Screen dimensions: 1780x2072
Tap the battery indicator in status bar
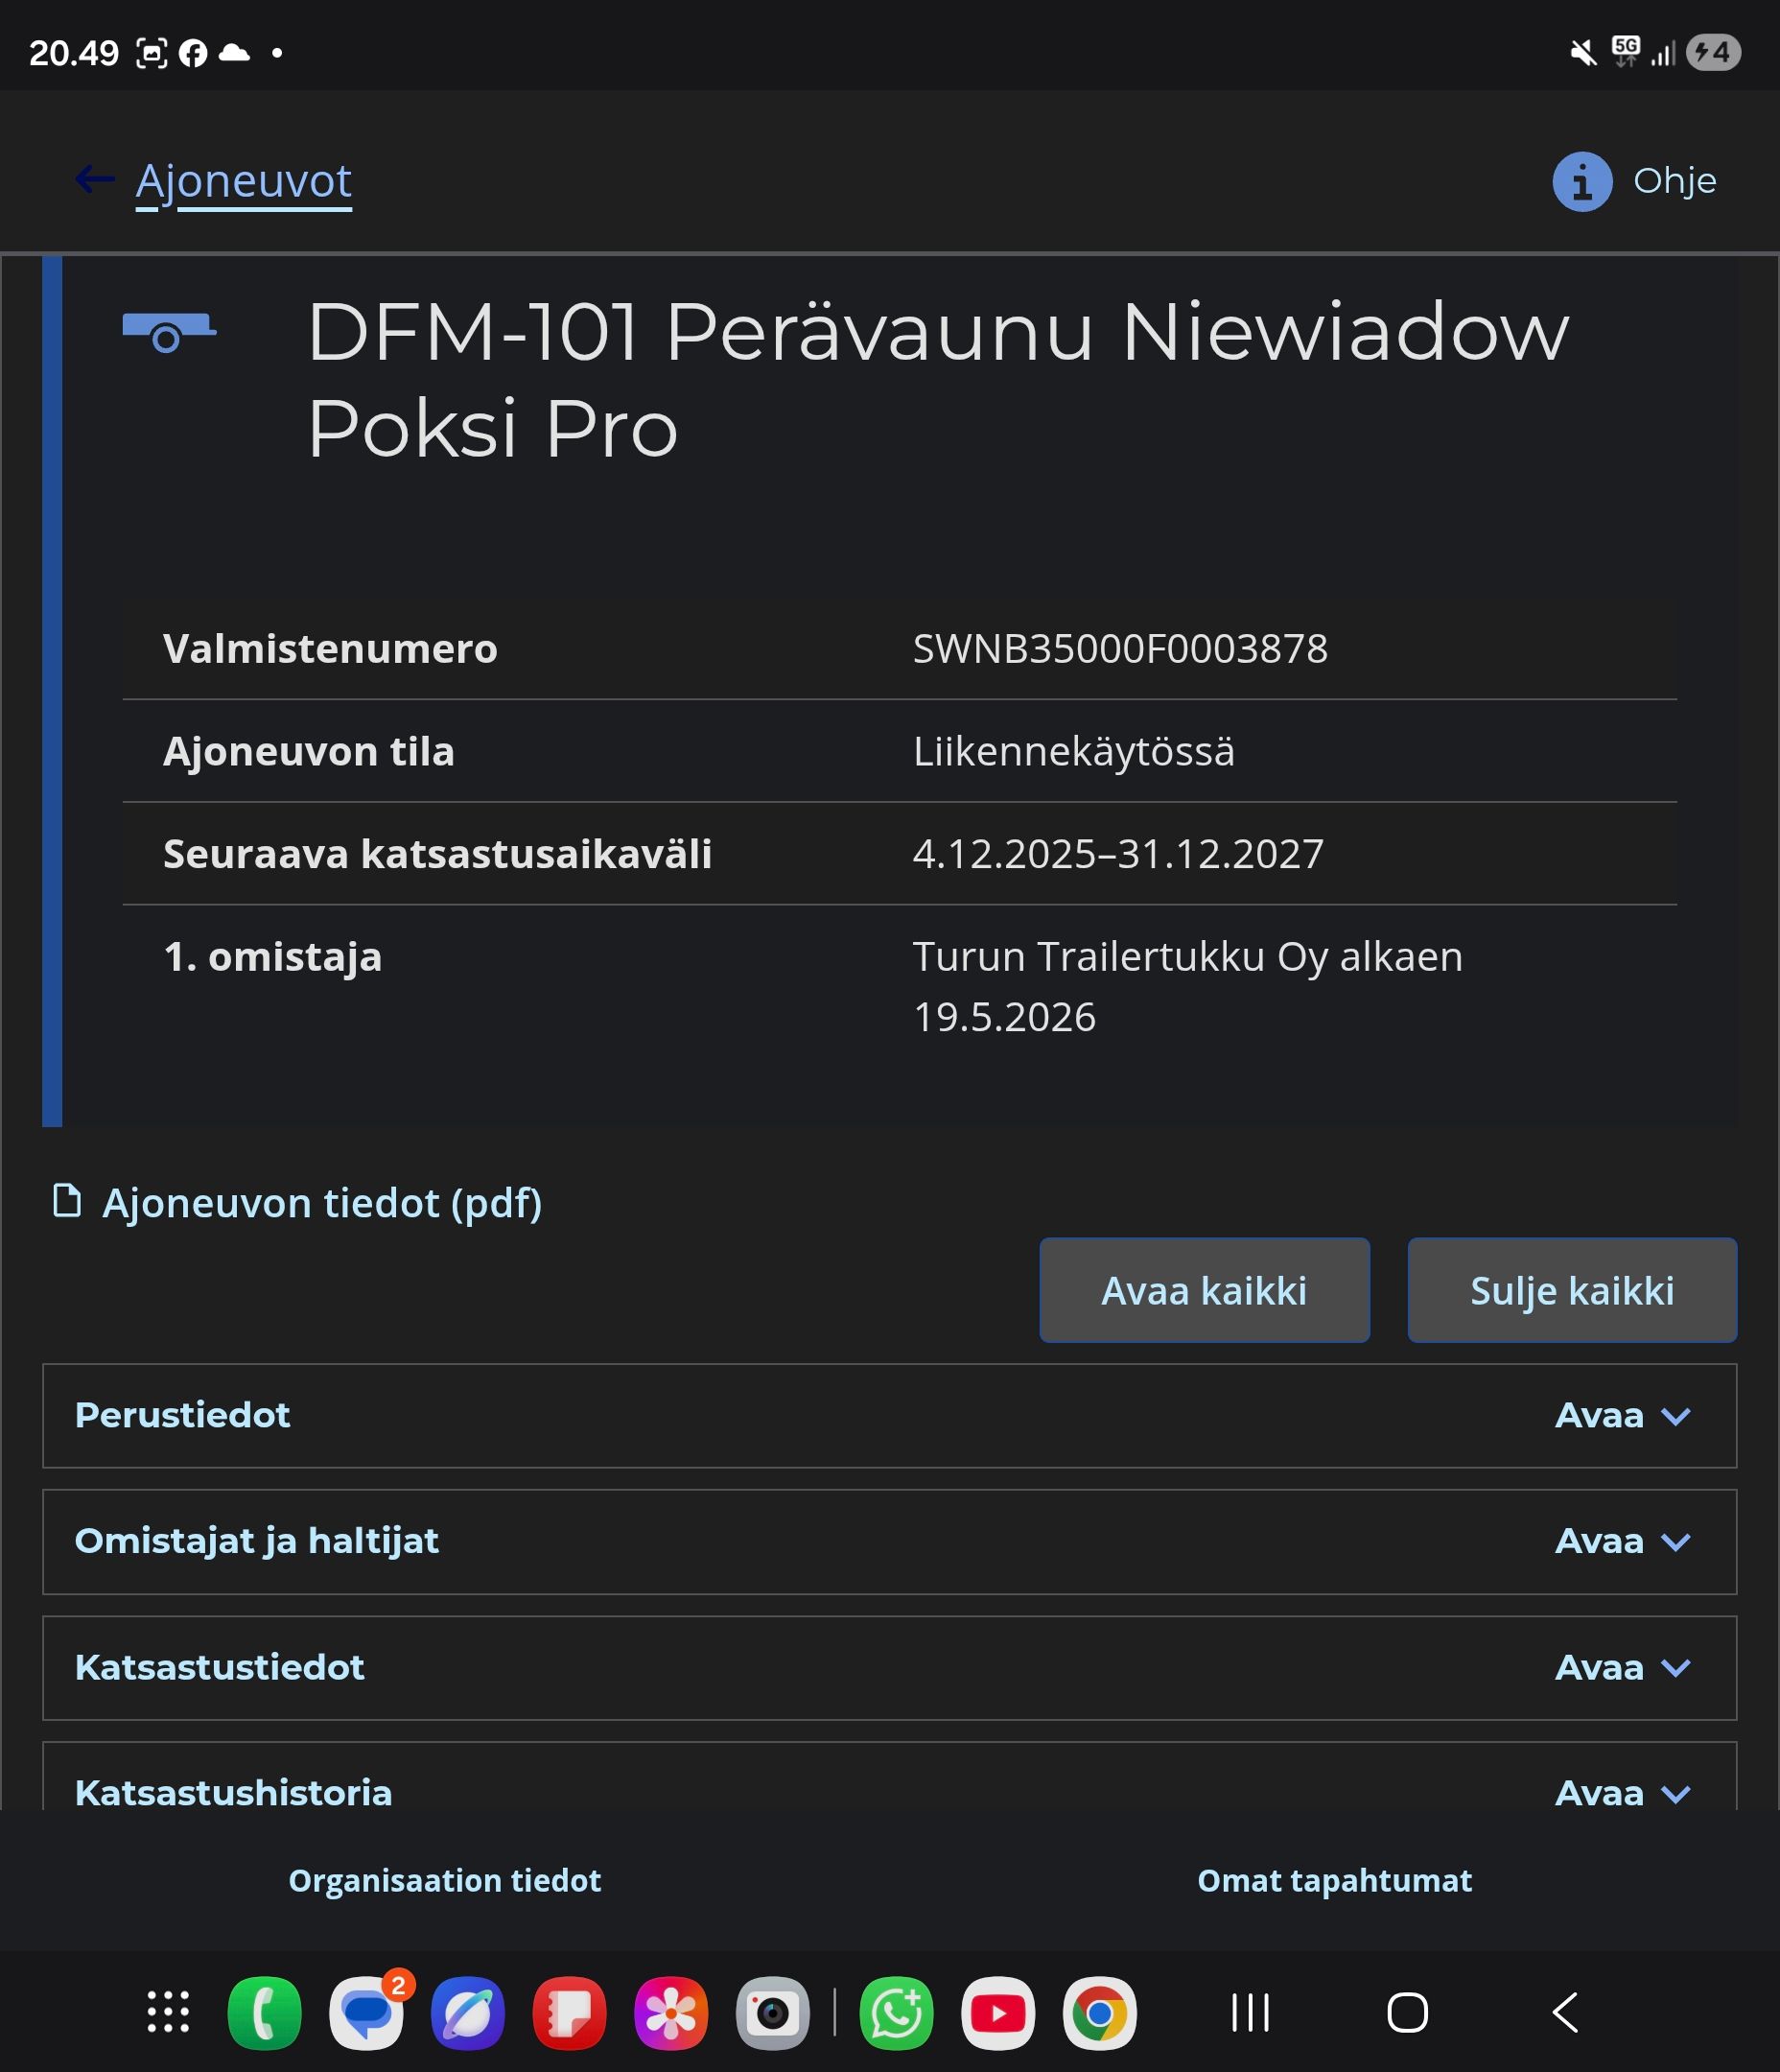pos(1713,52)
